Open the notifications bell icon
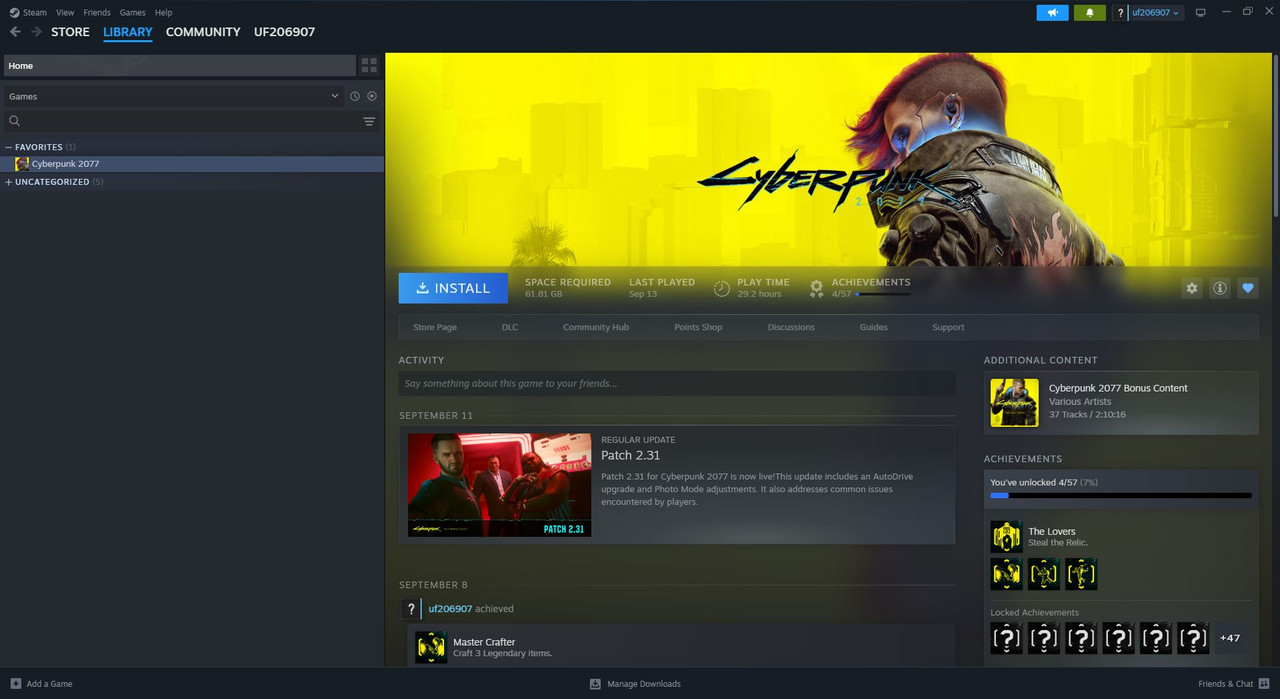1280x699 pixels. 1090,12
